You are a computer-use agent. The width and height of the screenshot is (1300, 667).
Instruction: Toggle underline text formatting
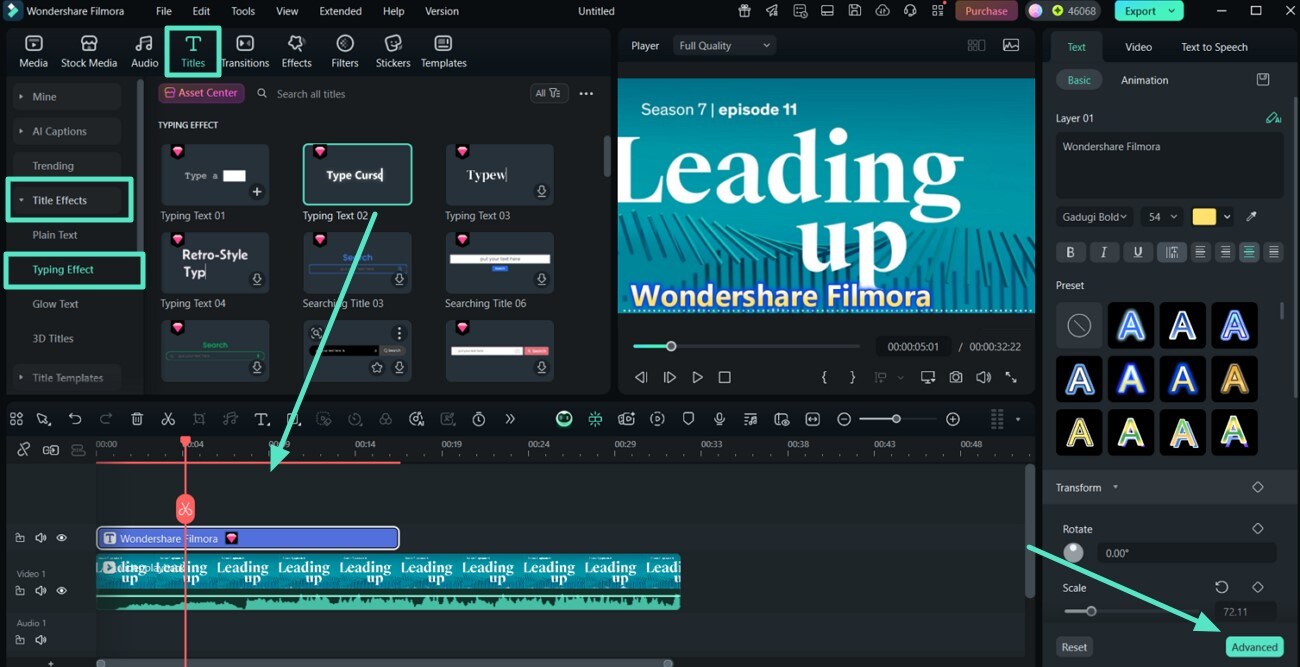tap(1137, 253)
